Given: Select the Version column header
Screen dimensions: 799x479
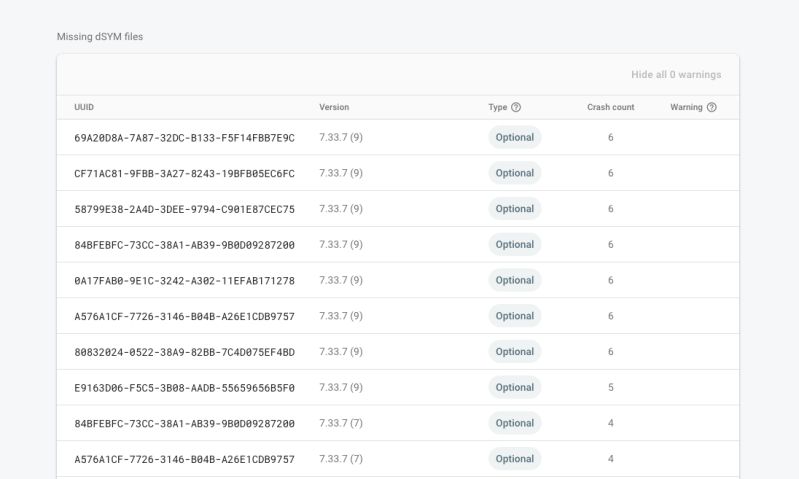Looking at the screenshot, I should (334, 107).
